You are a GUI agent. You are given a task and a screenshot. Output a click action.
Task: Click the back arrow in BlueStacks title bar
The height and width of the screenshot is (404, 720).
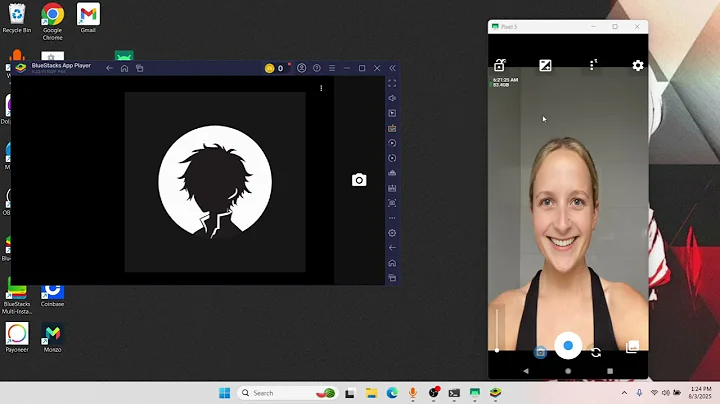[x=109, y=68]
